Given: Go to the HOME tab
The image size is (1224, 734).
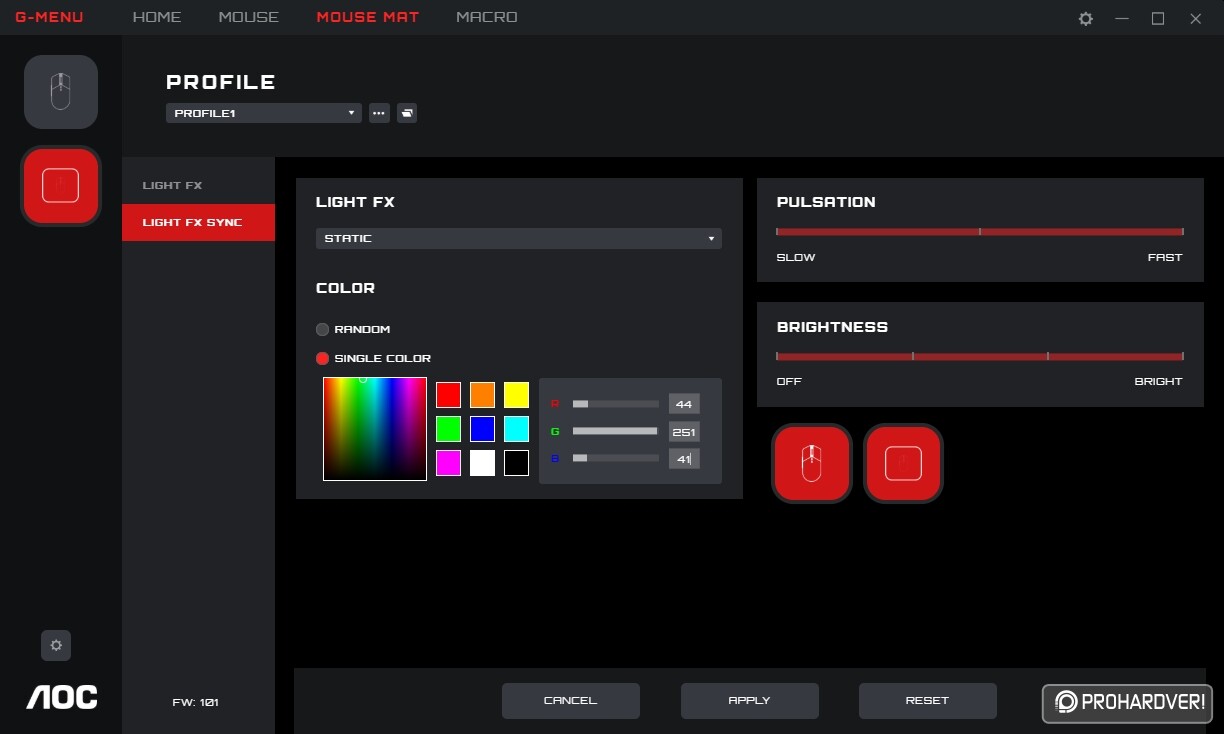Looking at the screenshot, I should pyautogui.click(x=157, y=17).
